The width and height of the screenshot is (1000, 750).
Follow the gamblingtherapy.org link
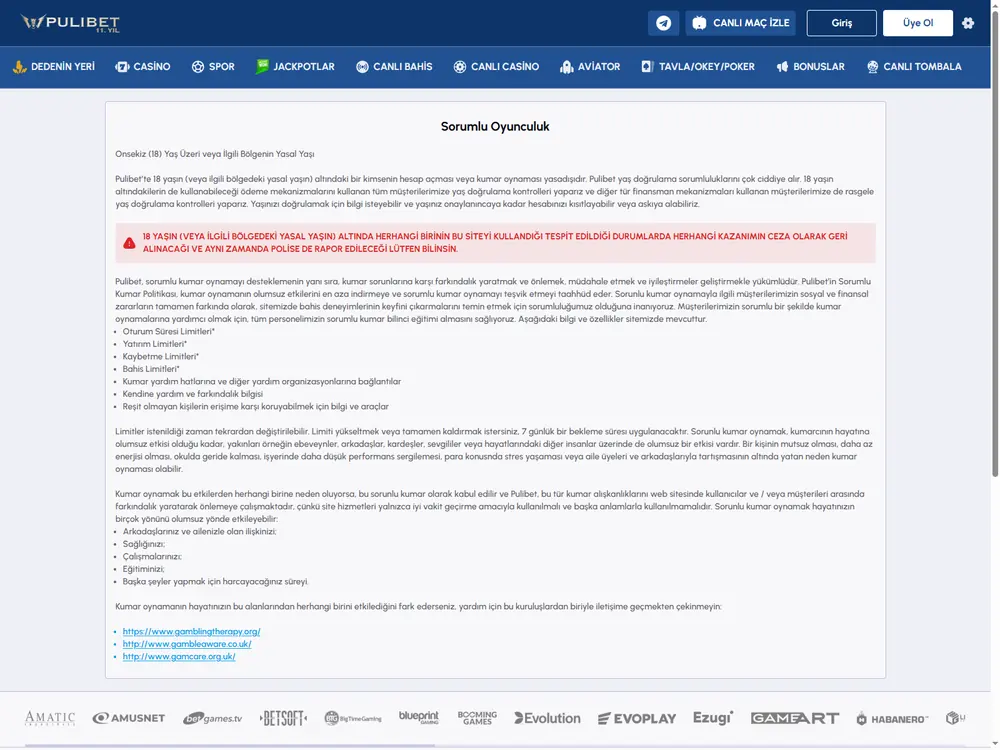tap(191, 631)
